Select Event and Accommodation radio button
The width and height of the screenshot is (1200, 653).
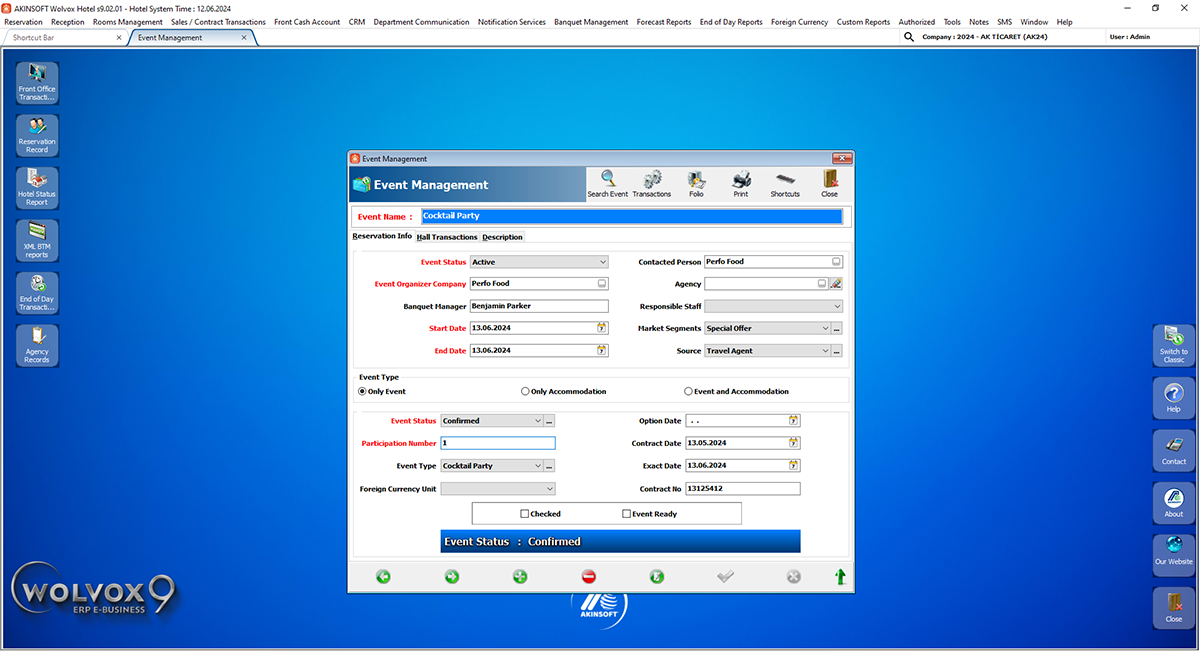pos(688,392)
